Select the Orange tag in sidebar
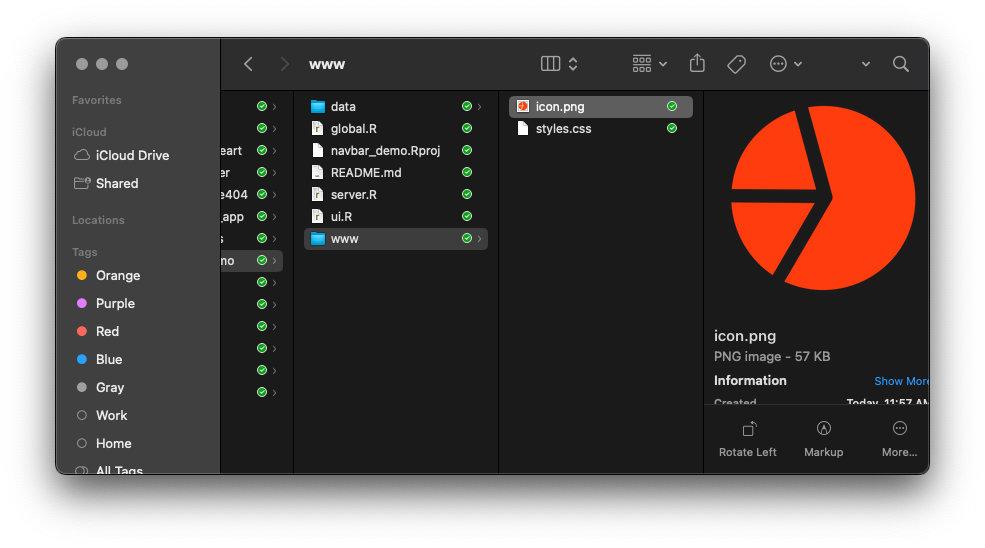The width and height of the screenshot is (985, 548). click(x=117, y=275)
